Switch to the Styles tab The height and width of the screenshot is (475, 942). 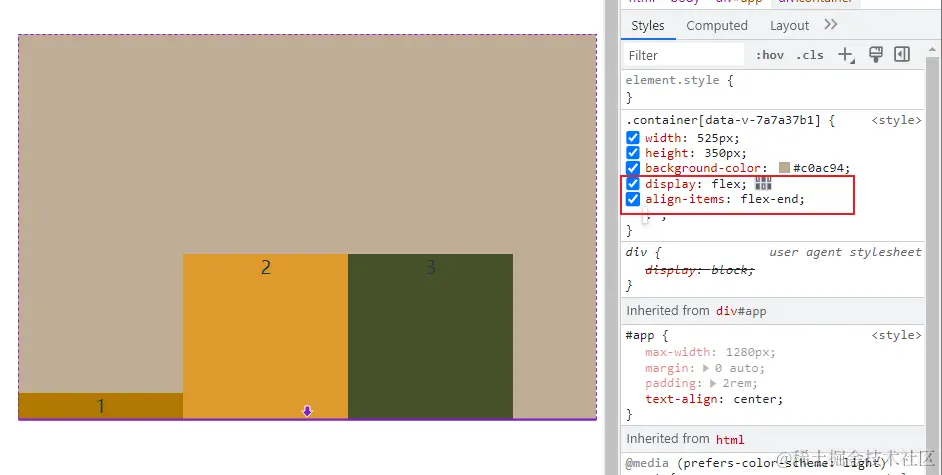click(x=648, y=26)
